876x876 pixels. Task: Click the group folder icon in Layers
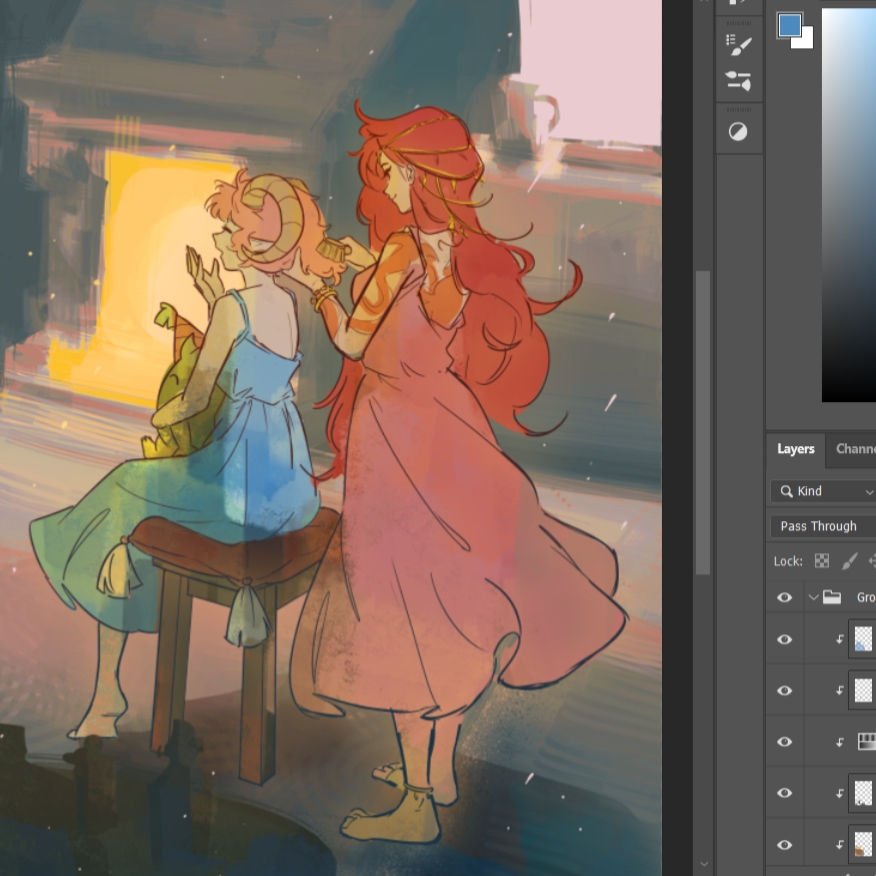coord(832,597)
